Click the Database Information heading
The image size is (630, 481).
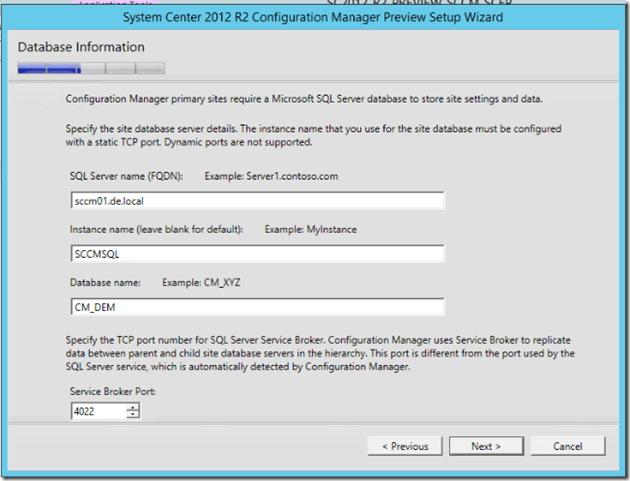(81, 47)
